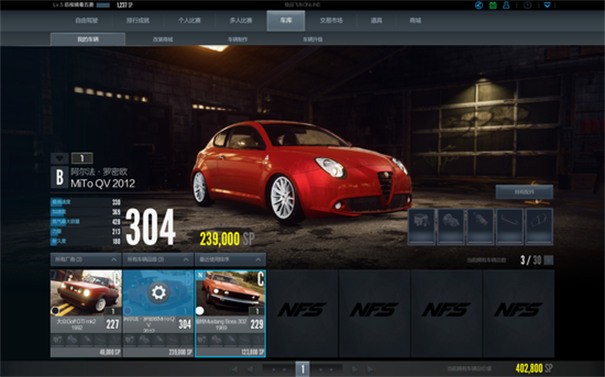Viewport: 605px width, 377px height.
Task: Click the 229 rating on the Mustang card
Action: [257, 324]
